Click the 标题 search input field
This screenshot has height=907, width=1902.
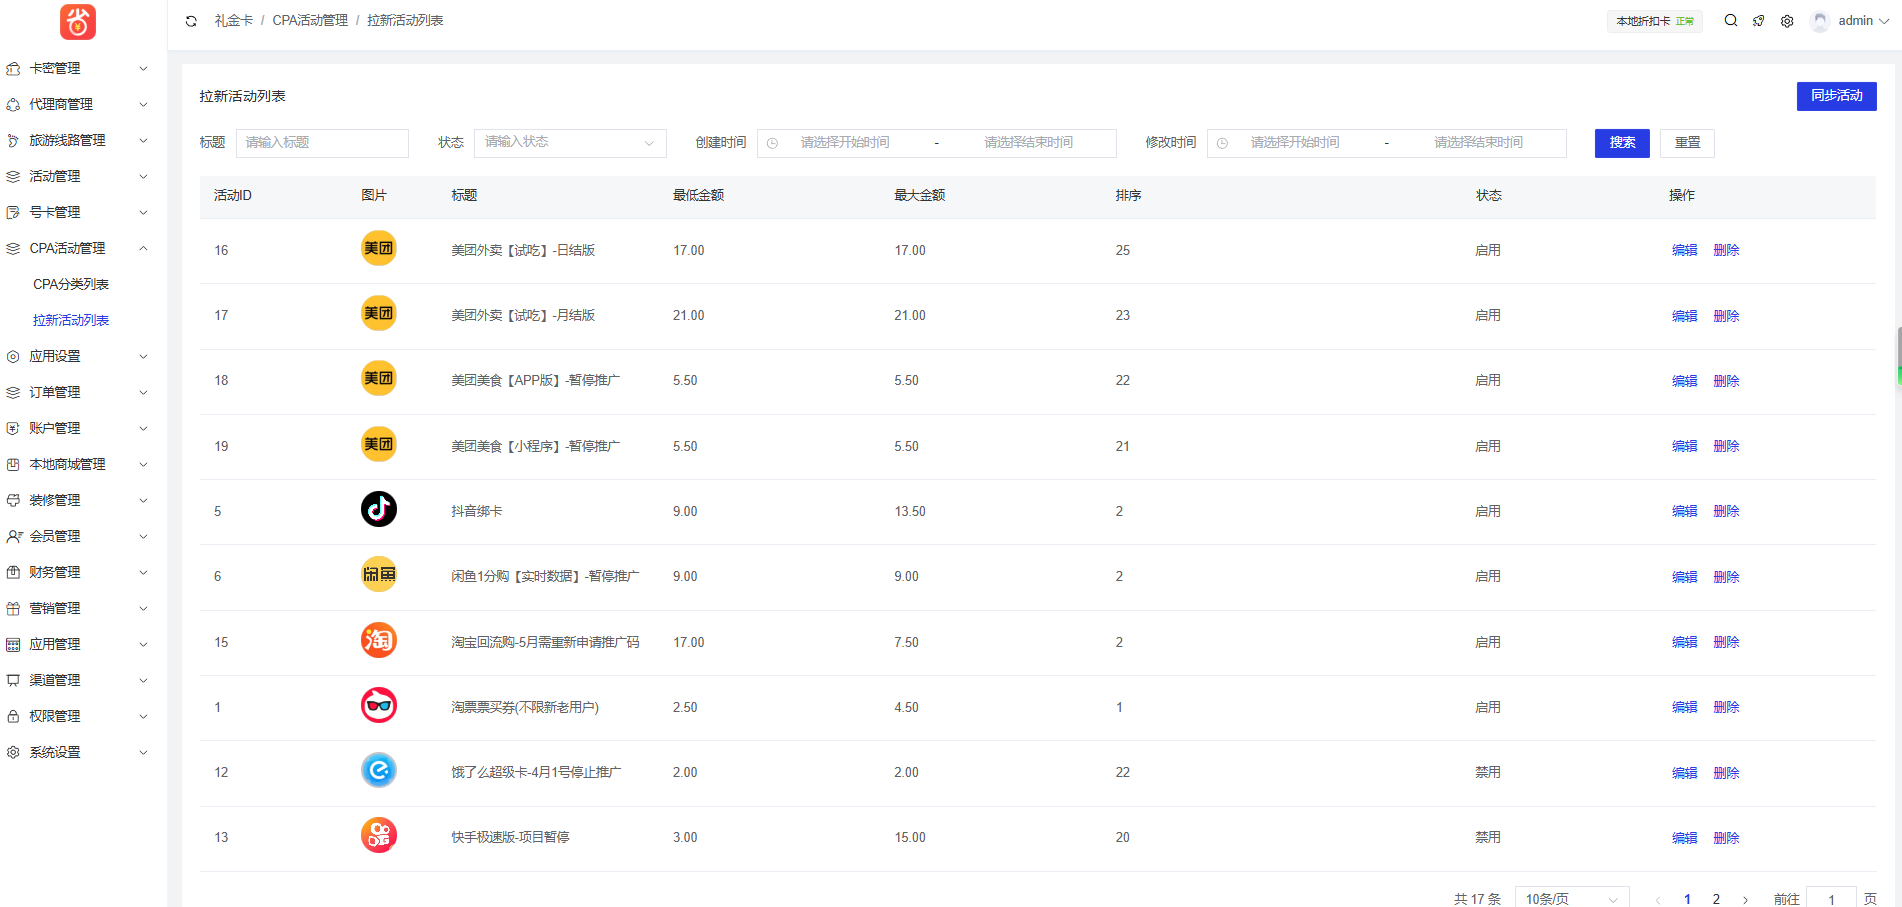322,143
